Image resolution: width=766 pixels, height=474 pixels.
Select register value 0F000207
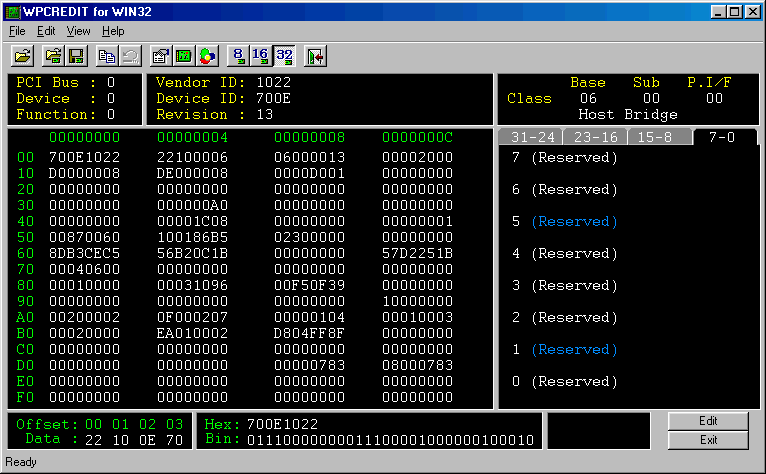point(192,318)
